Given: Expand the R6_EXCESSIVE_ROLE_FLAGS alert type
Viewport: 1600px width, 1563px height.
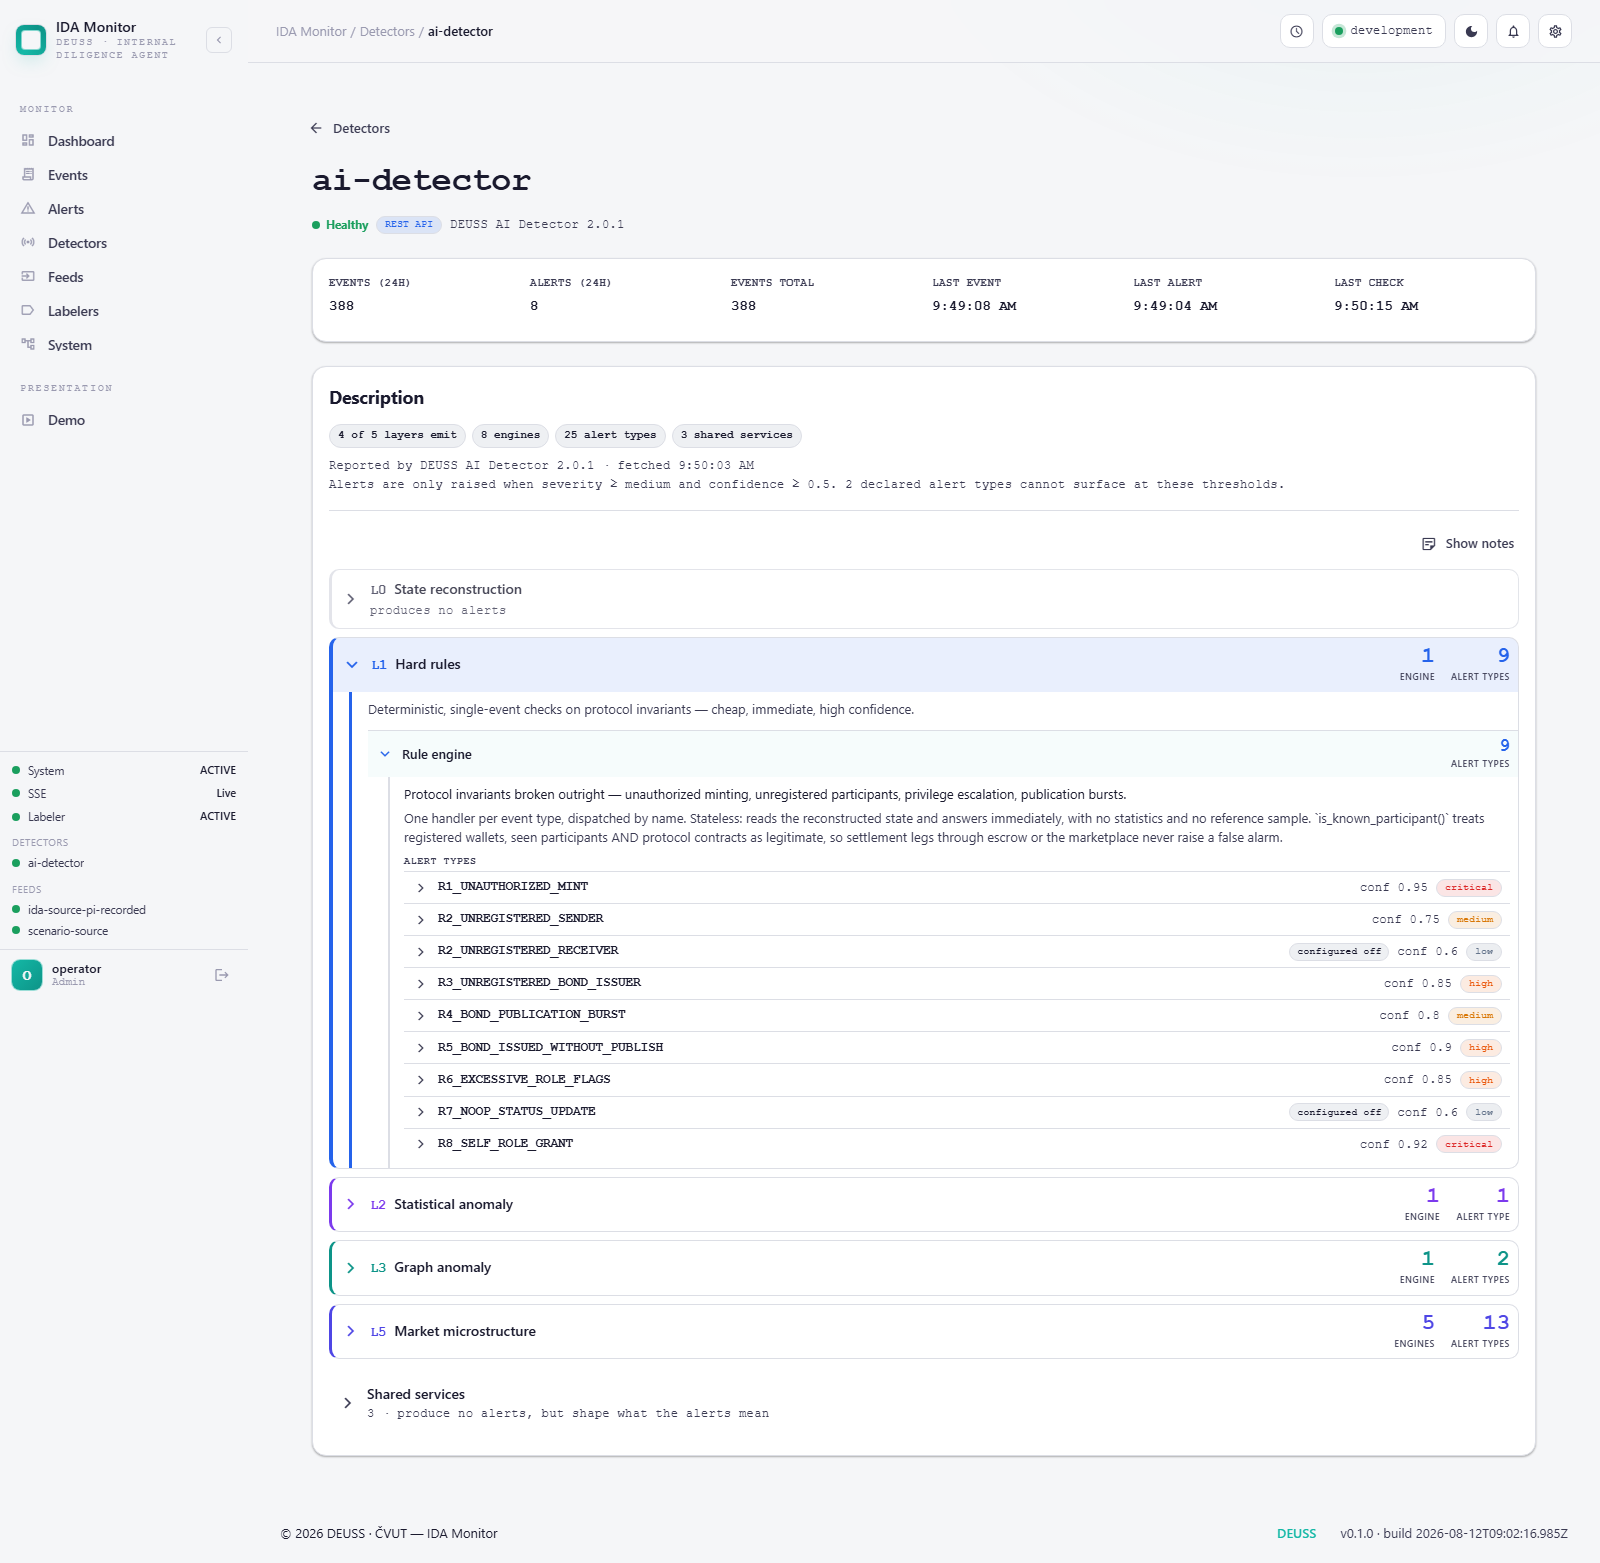Looking at the screenshot, I should (x=957, y=1080).
